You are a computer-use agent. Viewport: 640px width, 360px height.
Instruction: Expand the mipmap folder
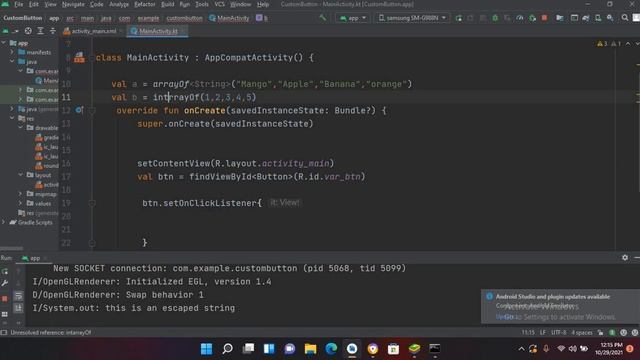[x=20, y=193]
